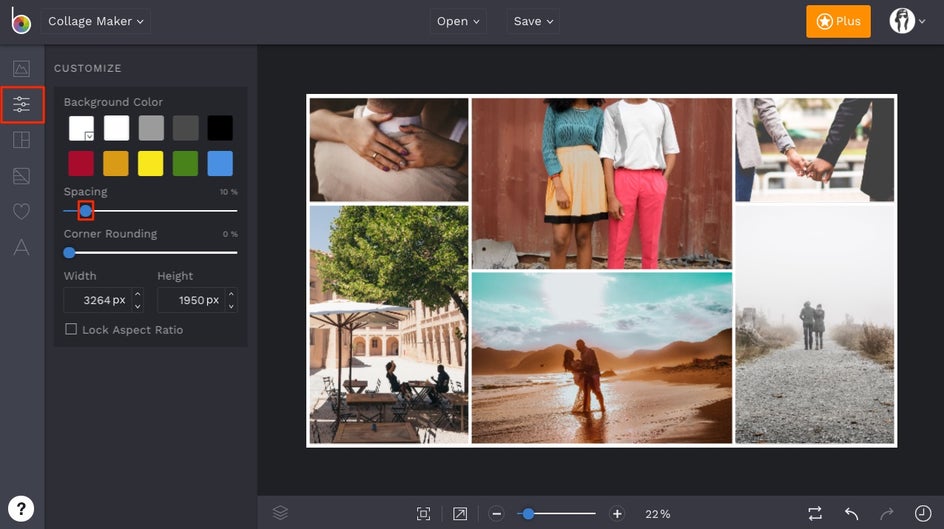The width and height of the screenshot is (944, 529).
Task: Open the Patterns sidebar icon
Action: tap(21, 176)
